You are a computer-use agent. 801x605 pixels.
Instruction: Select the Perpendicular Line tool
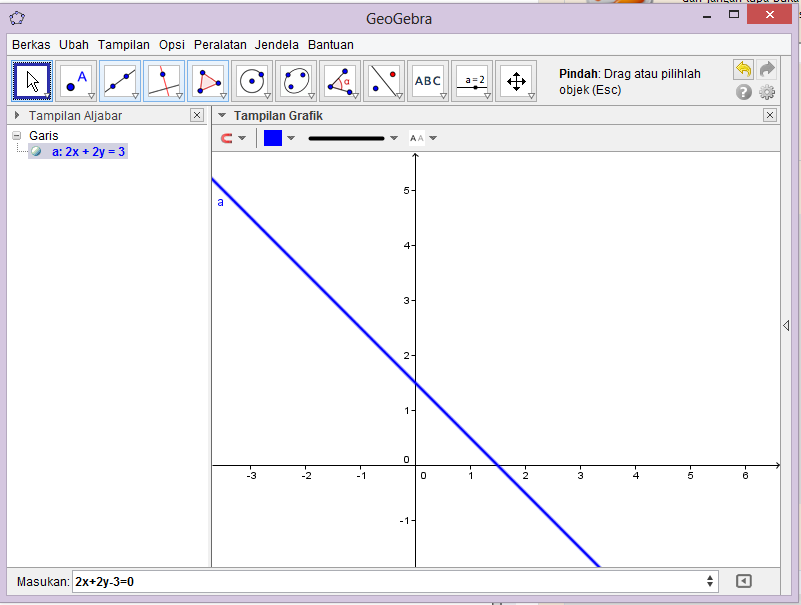click(x=163, y=81)
